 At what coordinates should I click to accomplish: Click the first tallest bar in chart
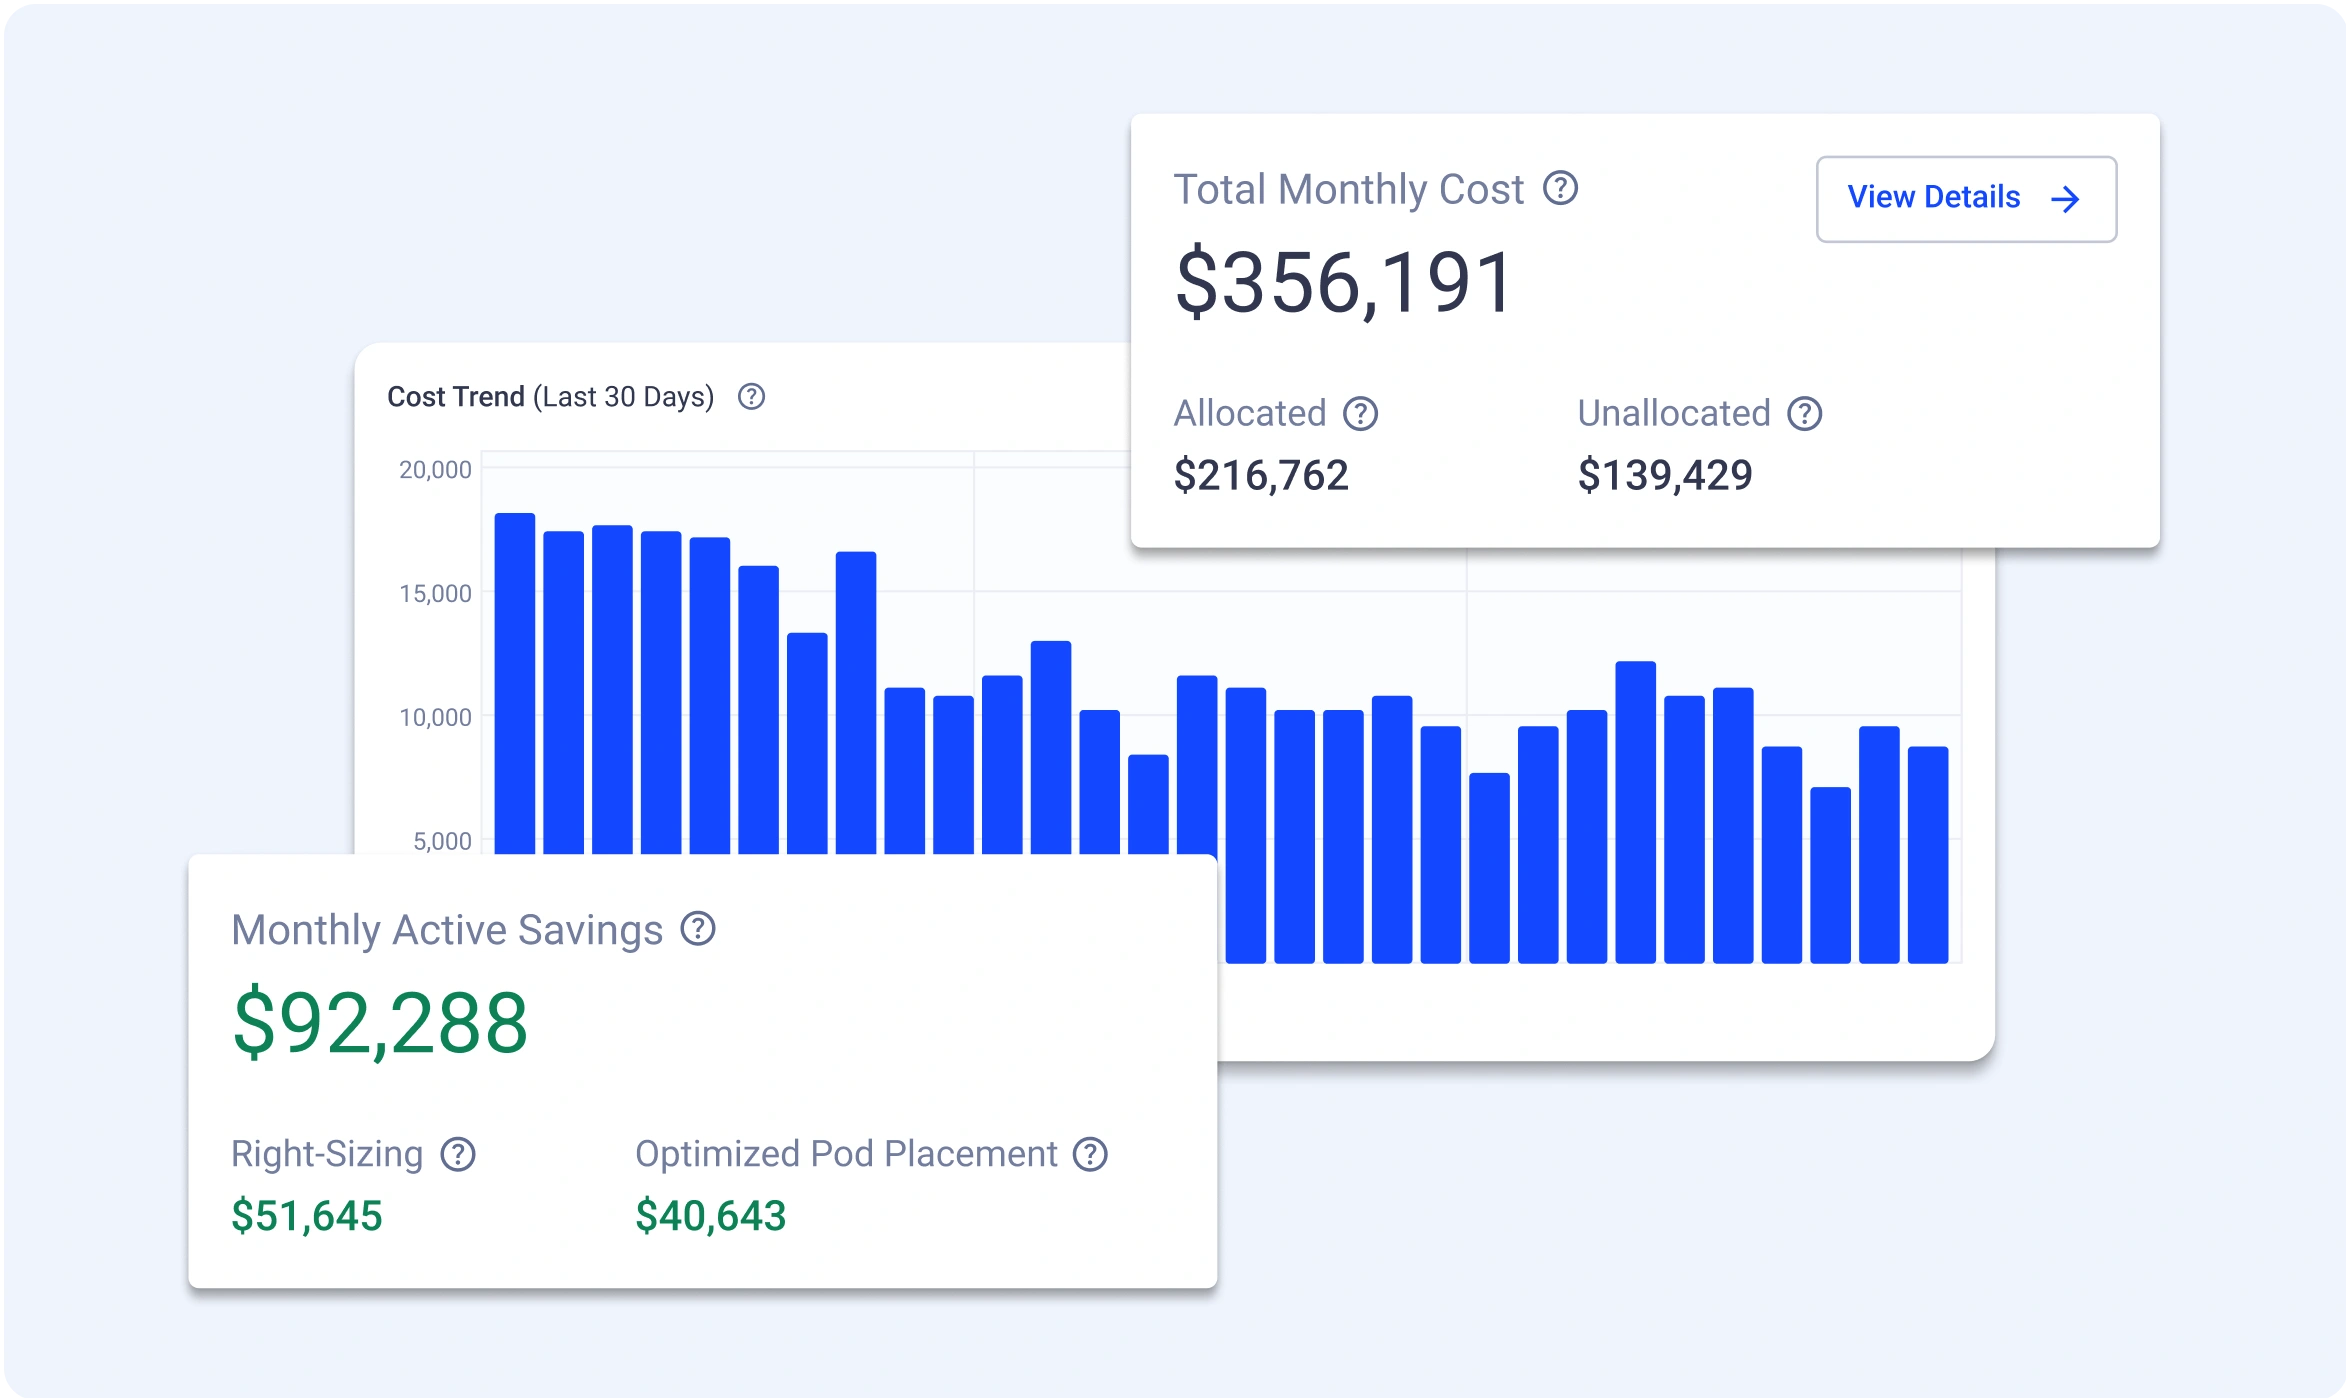515,680
